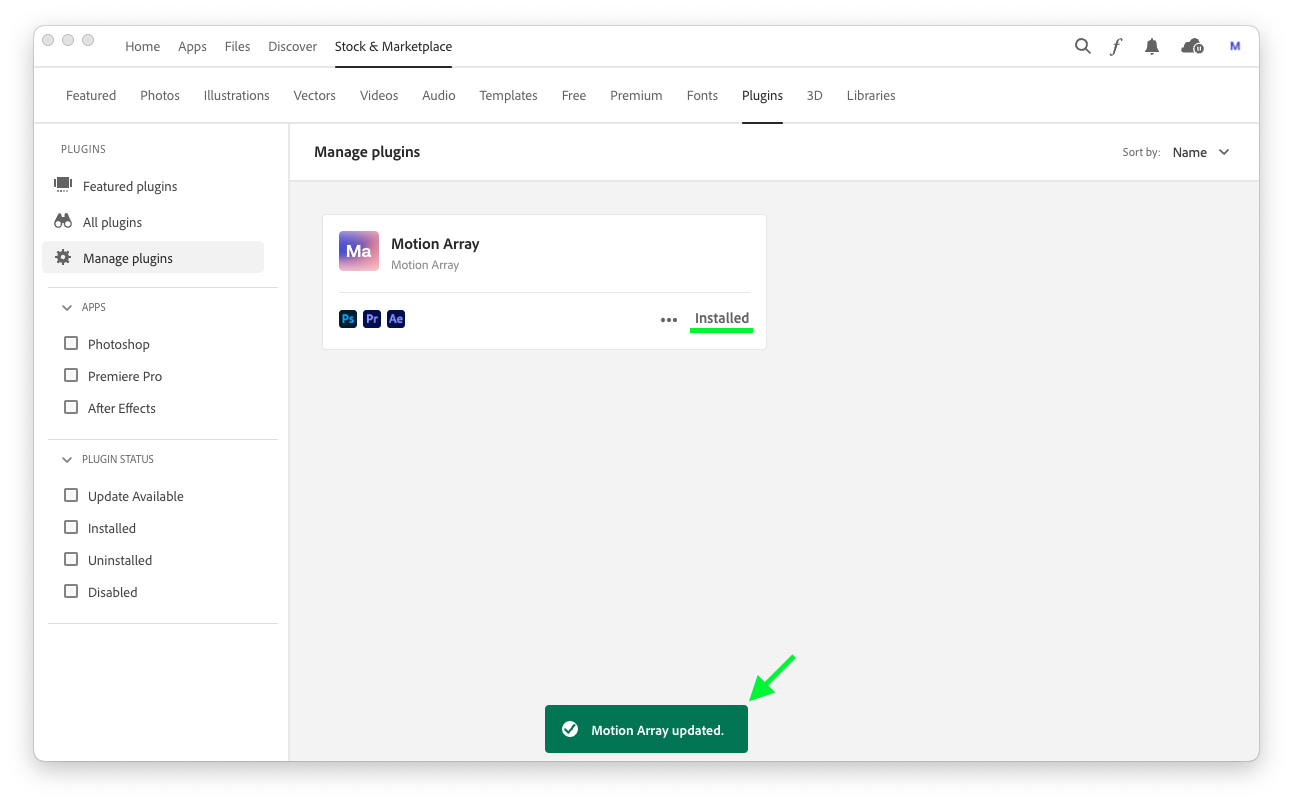Click the Motion Array plugin logo
The height and width of the screenshot is (803, 1293).
pyautogui.click(x=359, y=251)
